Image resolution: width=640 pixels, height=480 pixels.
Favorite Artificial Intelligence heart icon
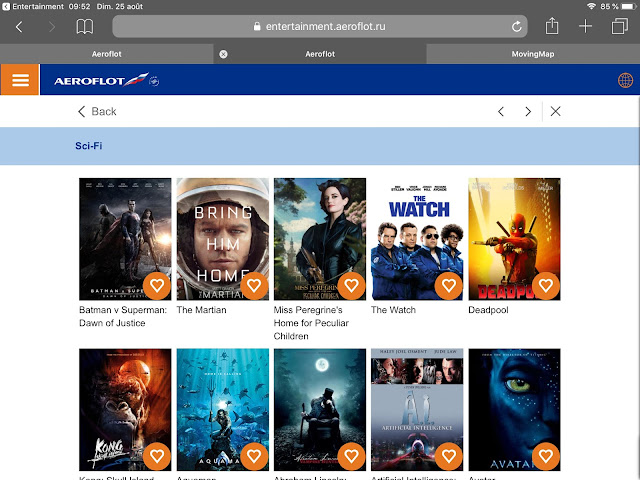tap(449, 456)
